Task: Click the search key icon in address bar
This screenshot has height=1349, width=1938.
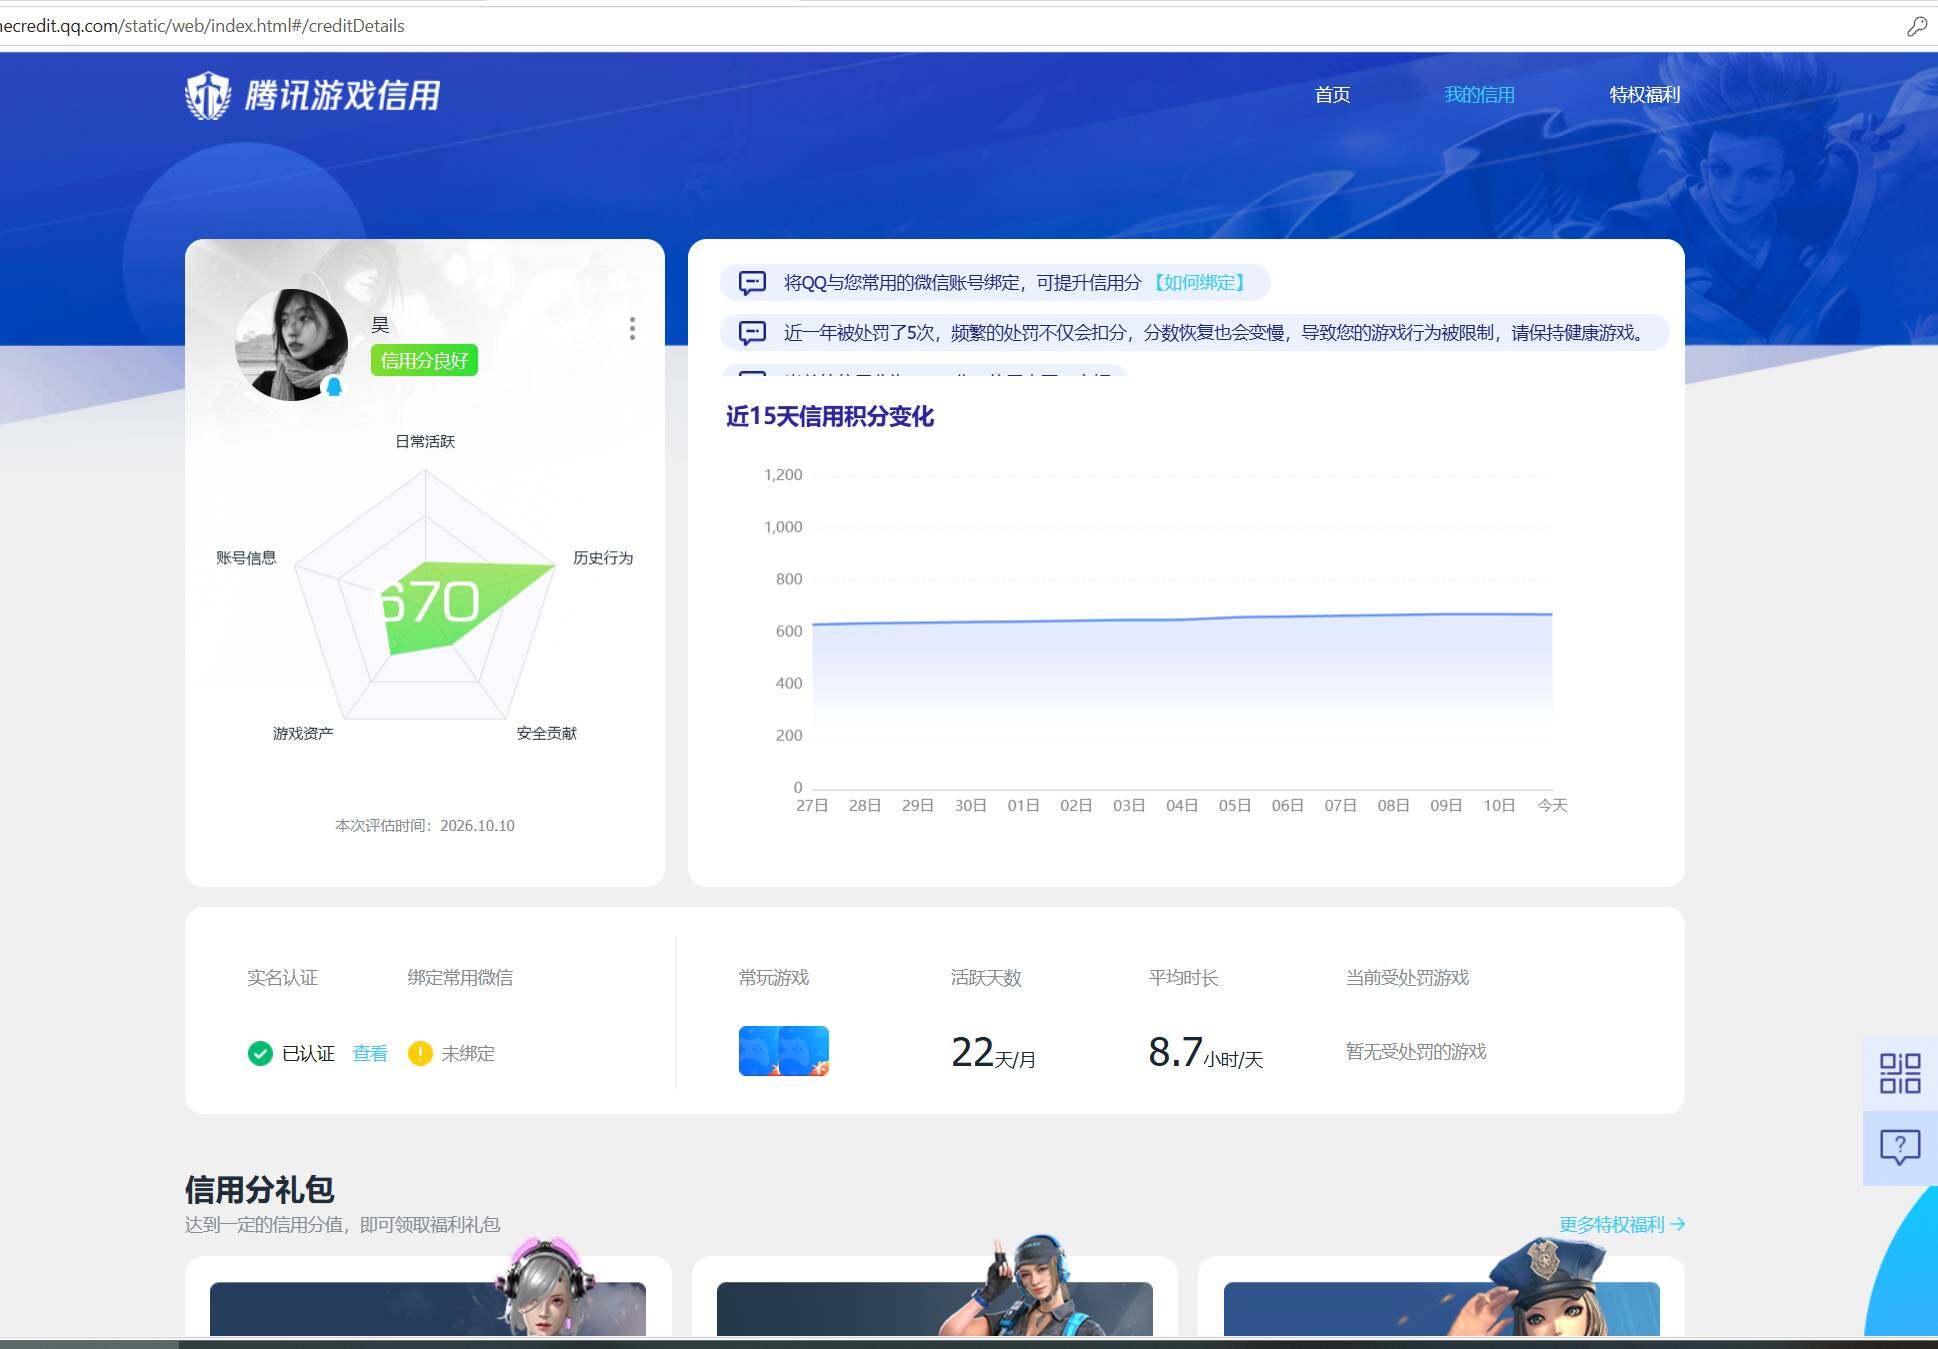Action: tap(1917, 27)
